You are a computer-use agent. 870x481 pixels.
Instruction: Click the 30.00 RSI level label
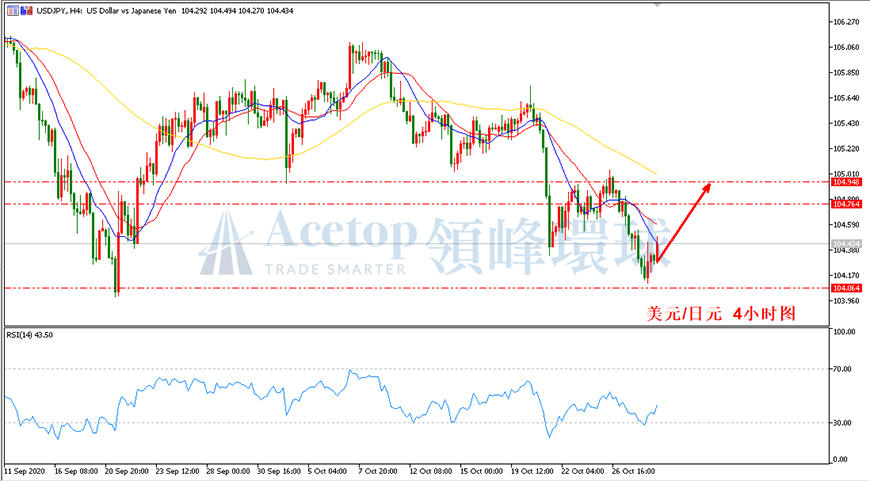point(843,423)
